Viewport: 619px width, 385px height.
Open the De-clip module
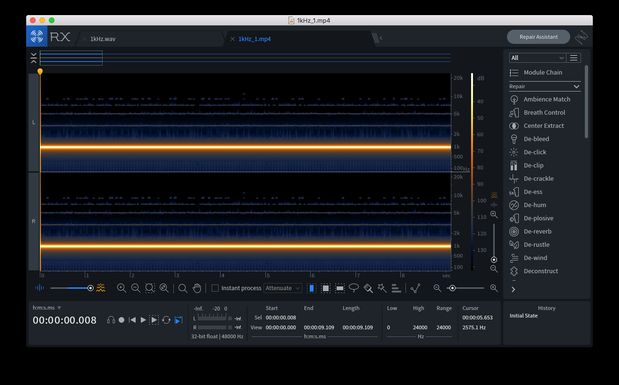(x=527, y=165)
